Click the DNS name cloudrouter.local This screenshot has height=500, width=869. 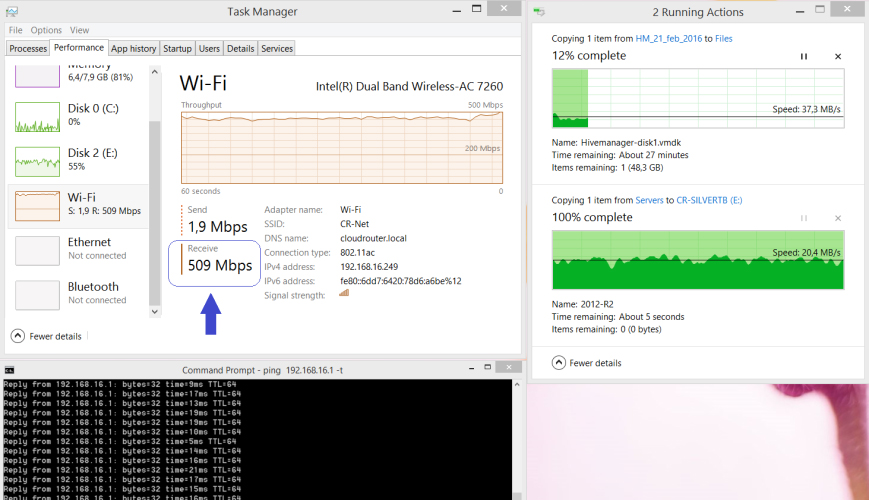point(373,238)
